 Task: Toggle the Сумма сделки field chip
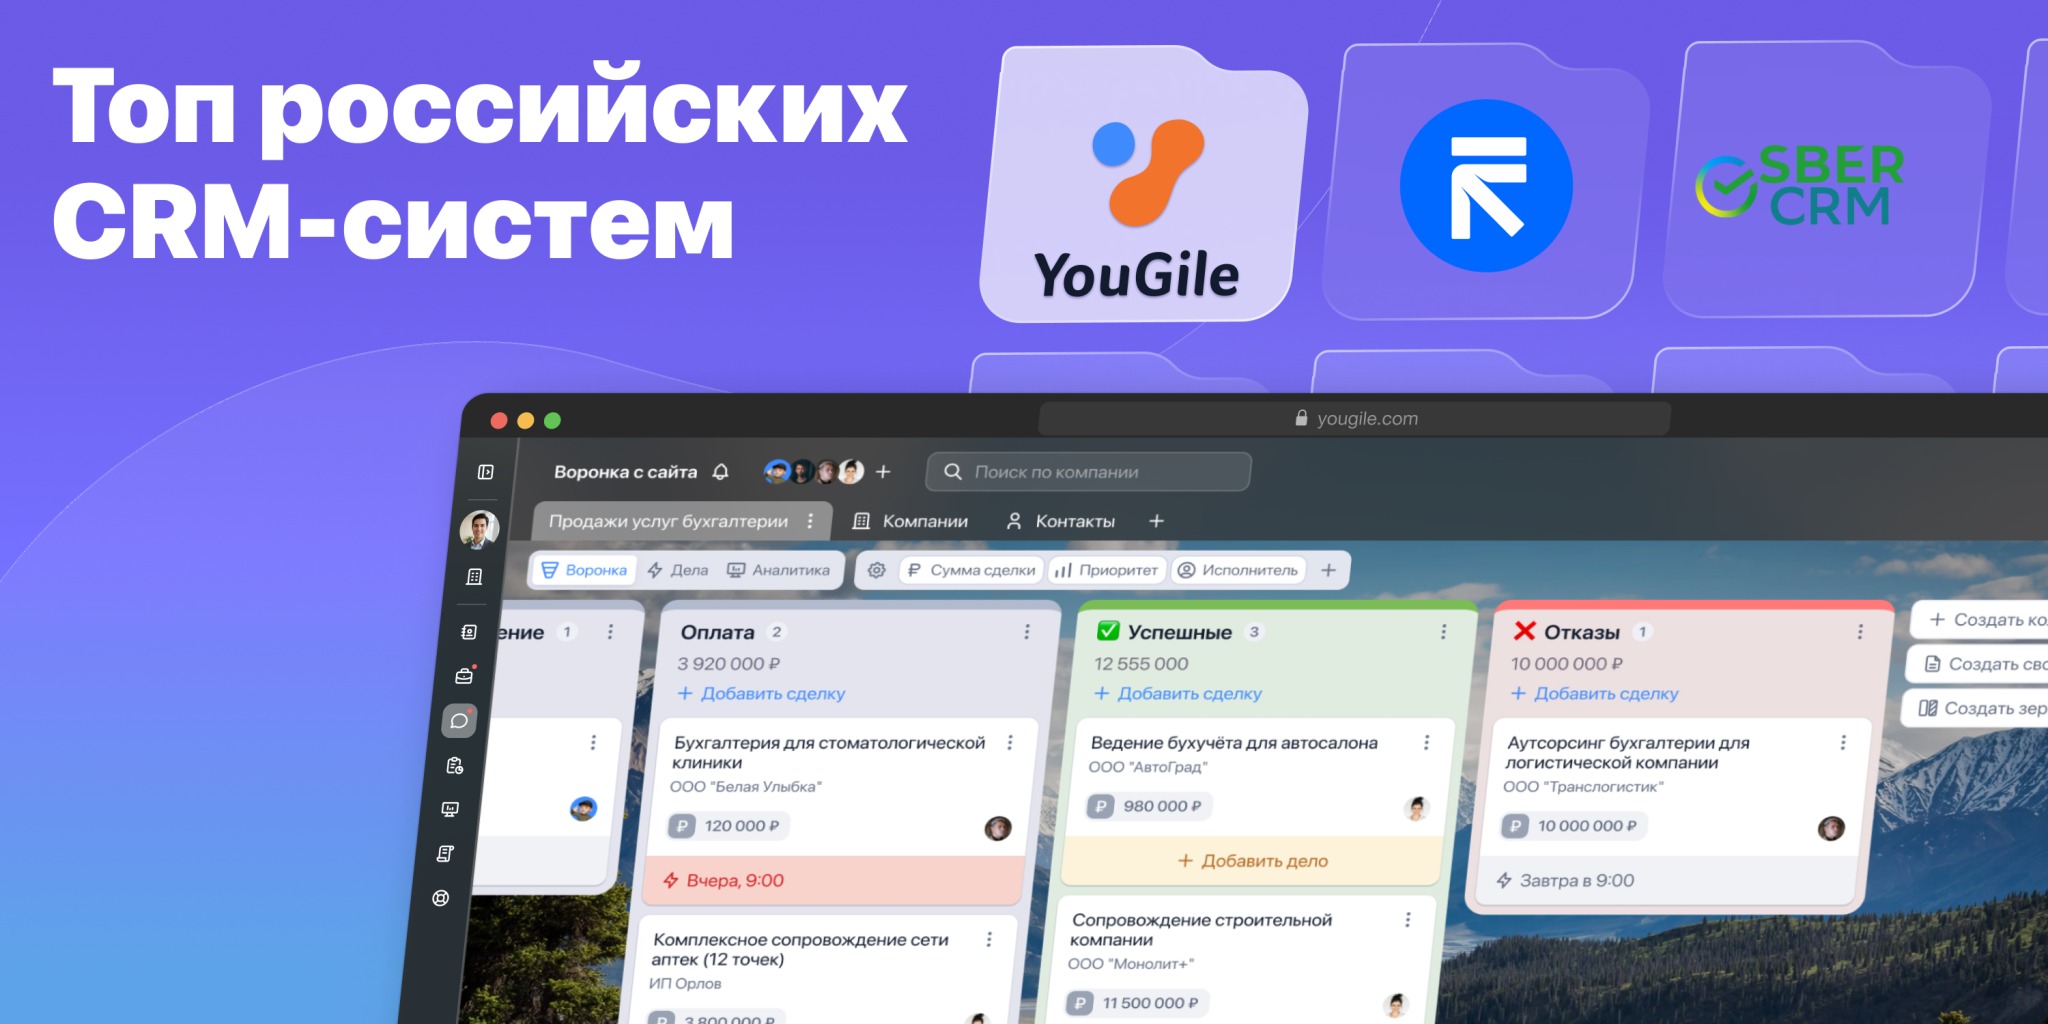[x=970, y=570]
